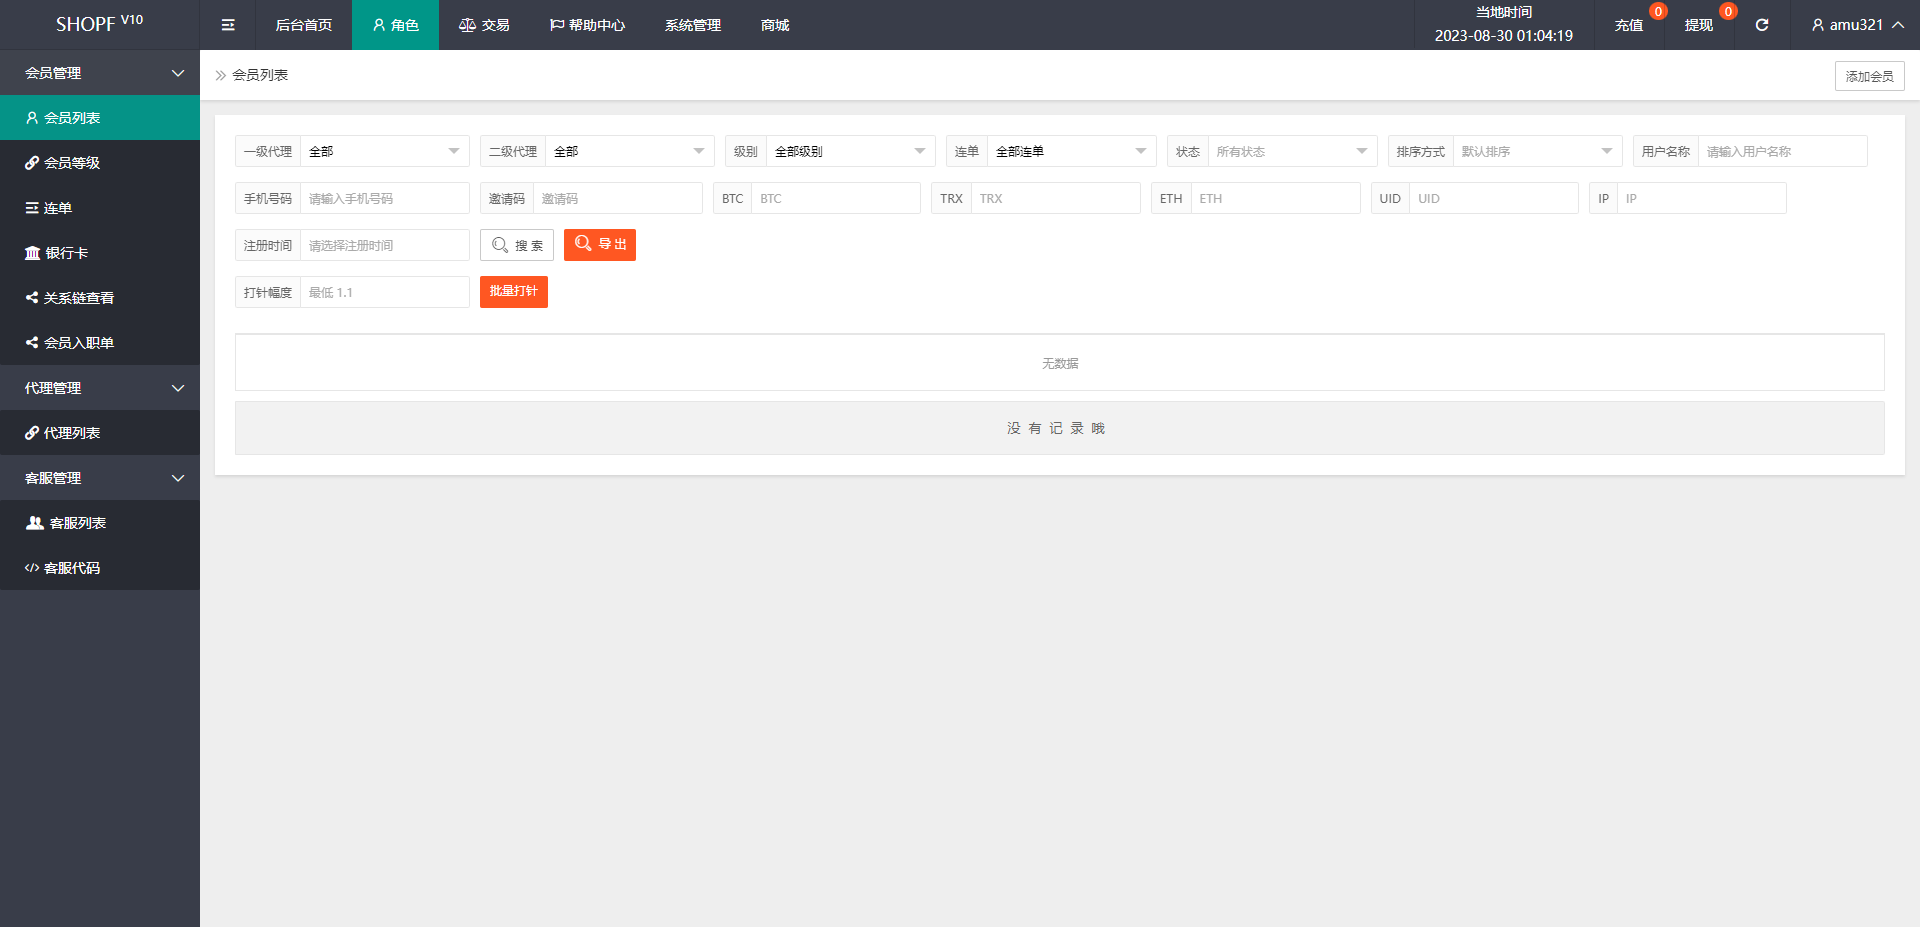Open 连单 sidebar item
This screenshot has width=1920, height=927.
pyautogui.click(x=57, y=208)
